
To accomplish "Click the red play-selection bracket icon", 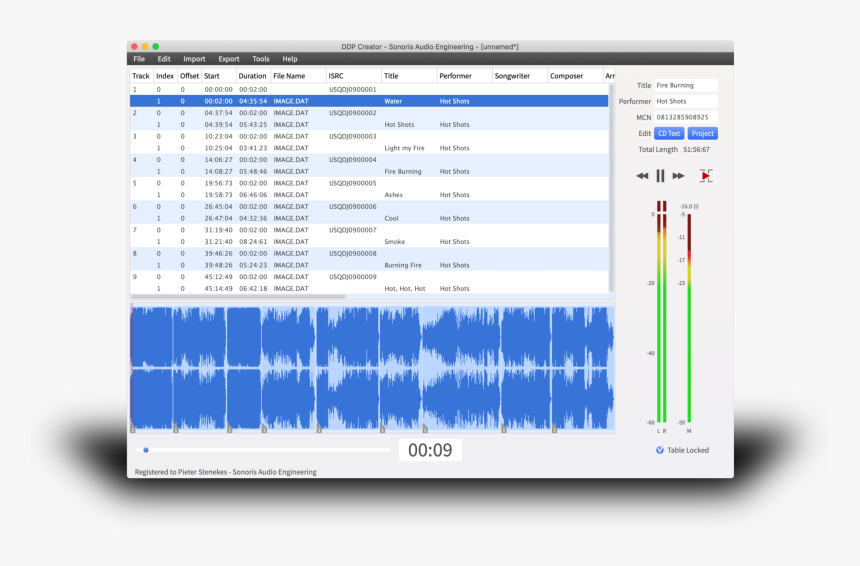I will click(x=706, y=176).
